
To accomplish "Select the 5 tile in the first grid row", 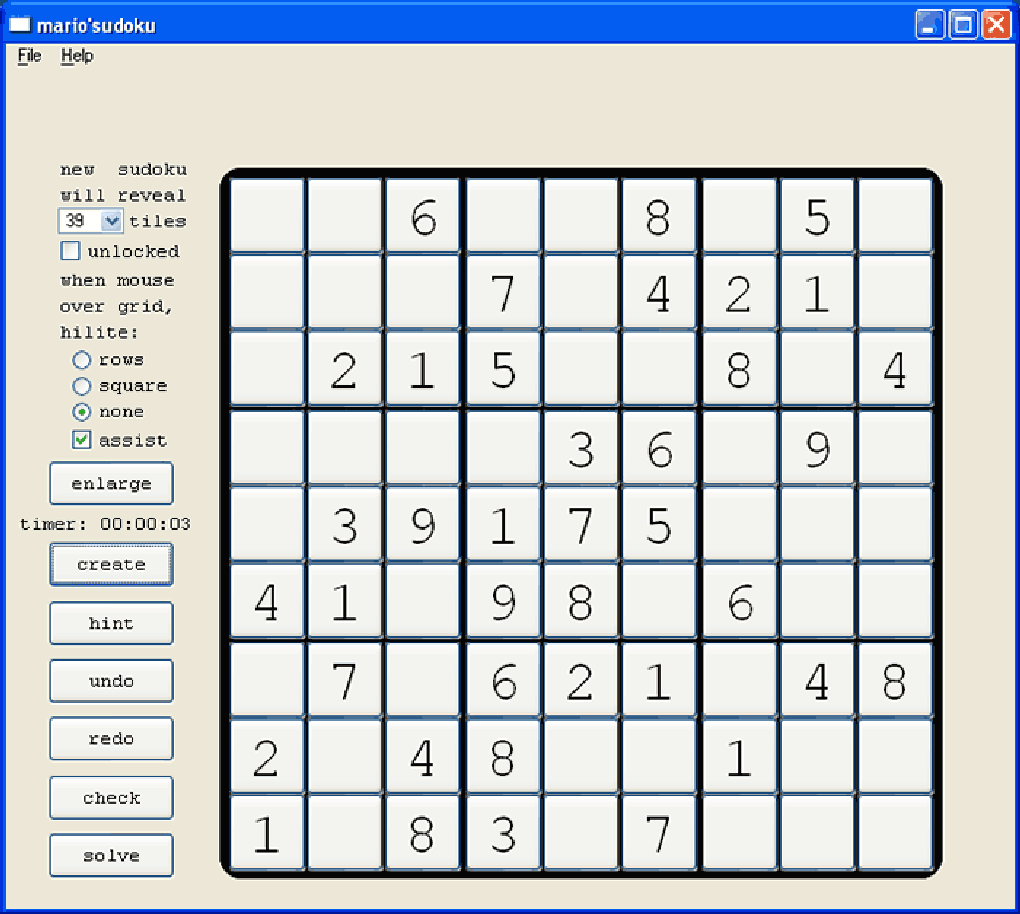I will tap(817, 216).
